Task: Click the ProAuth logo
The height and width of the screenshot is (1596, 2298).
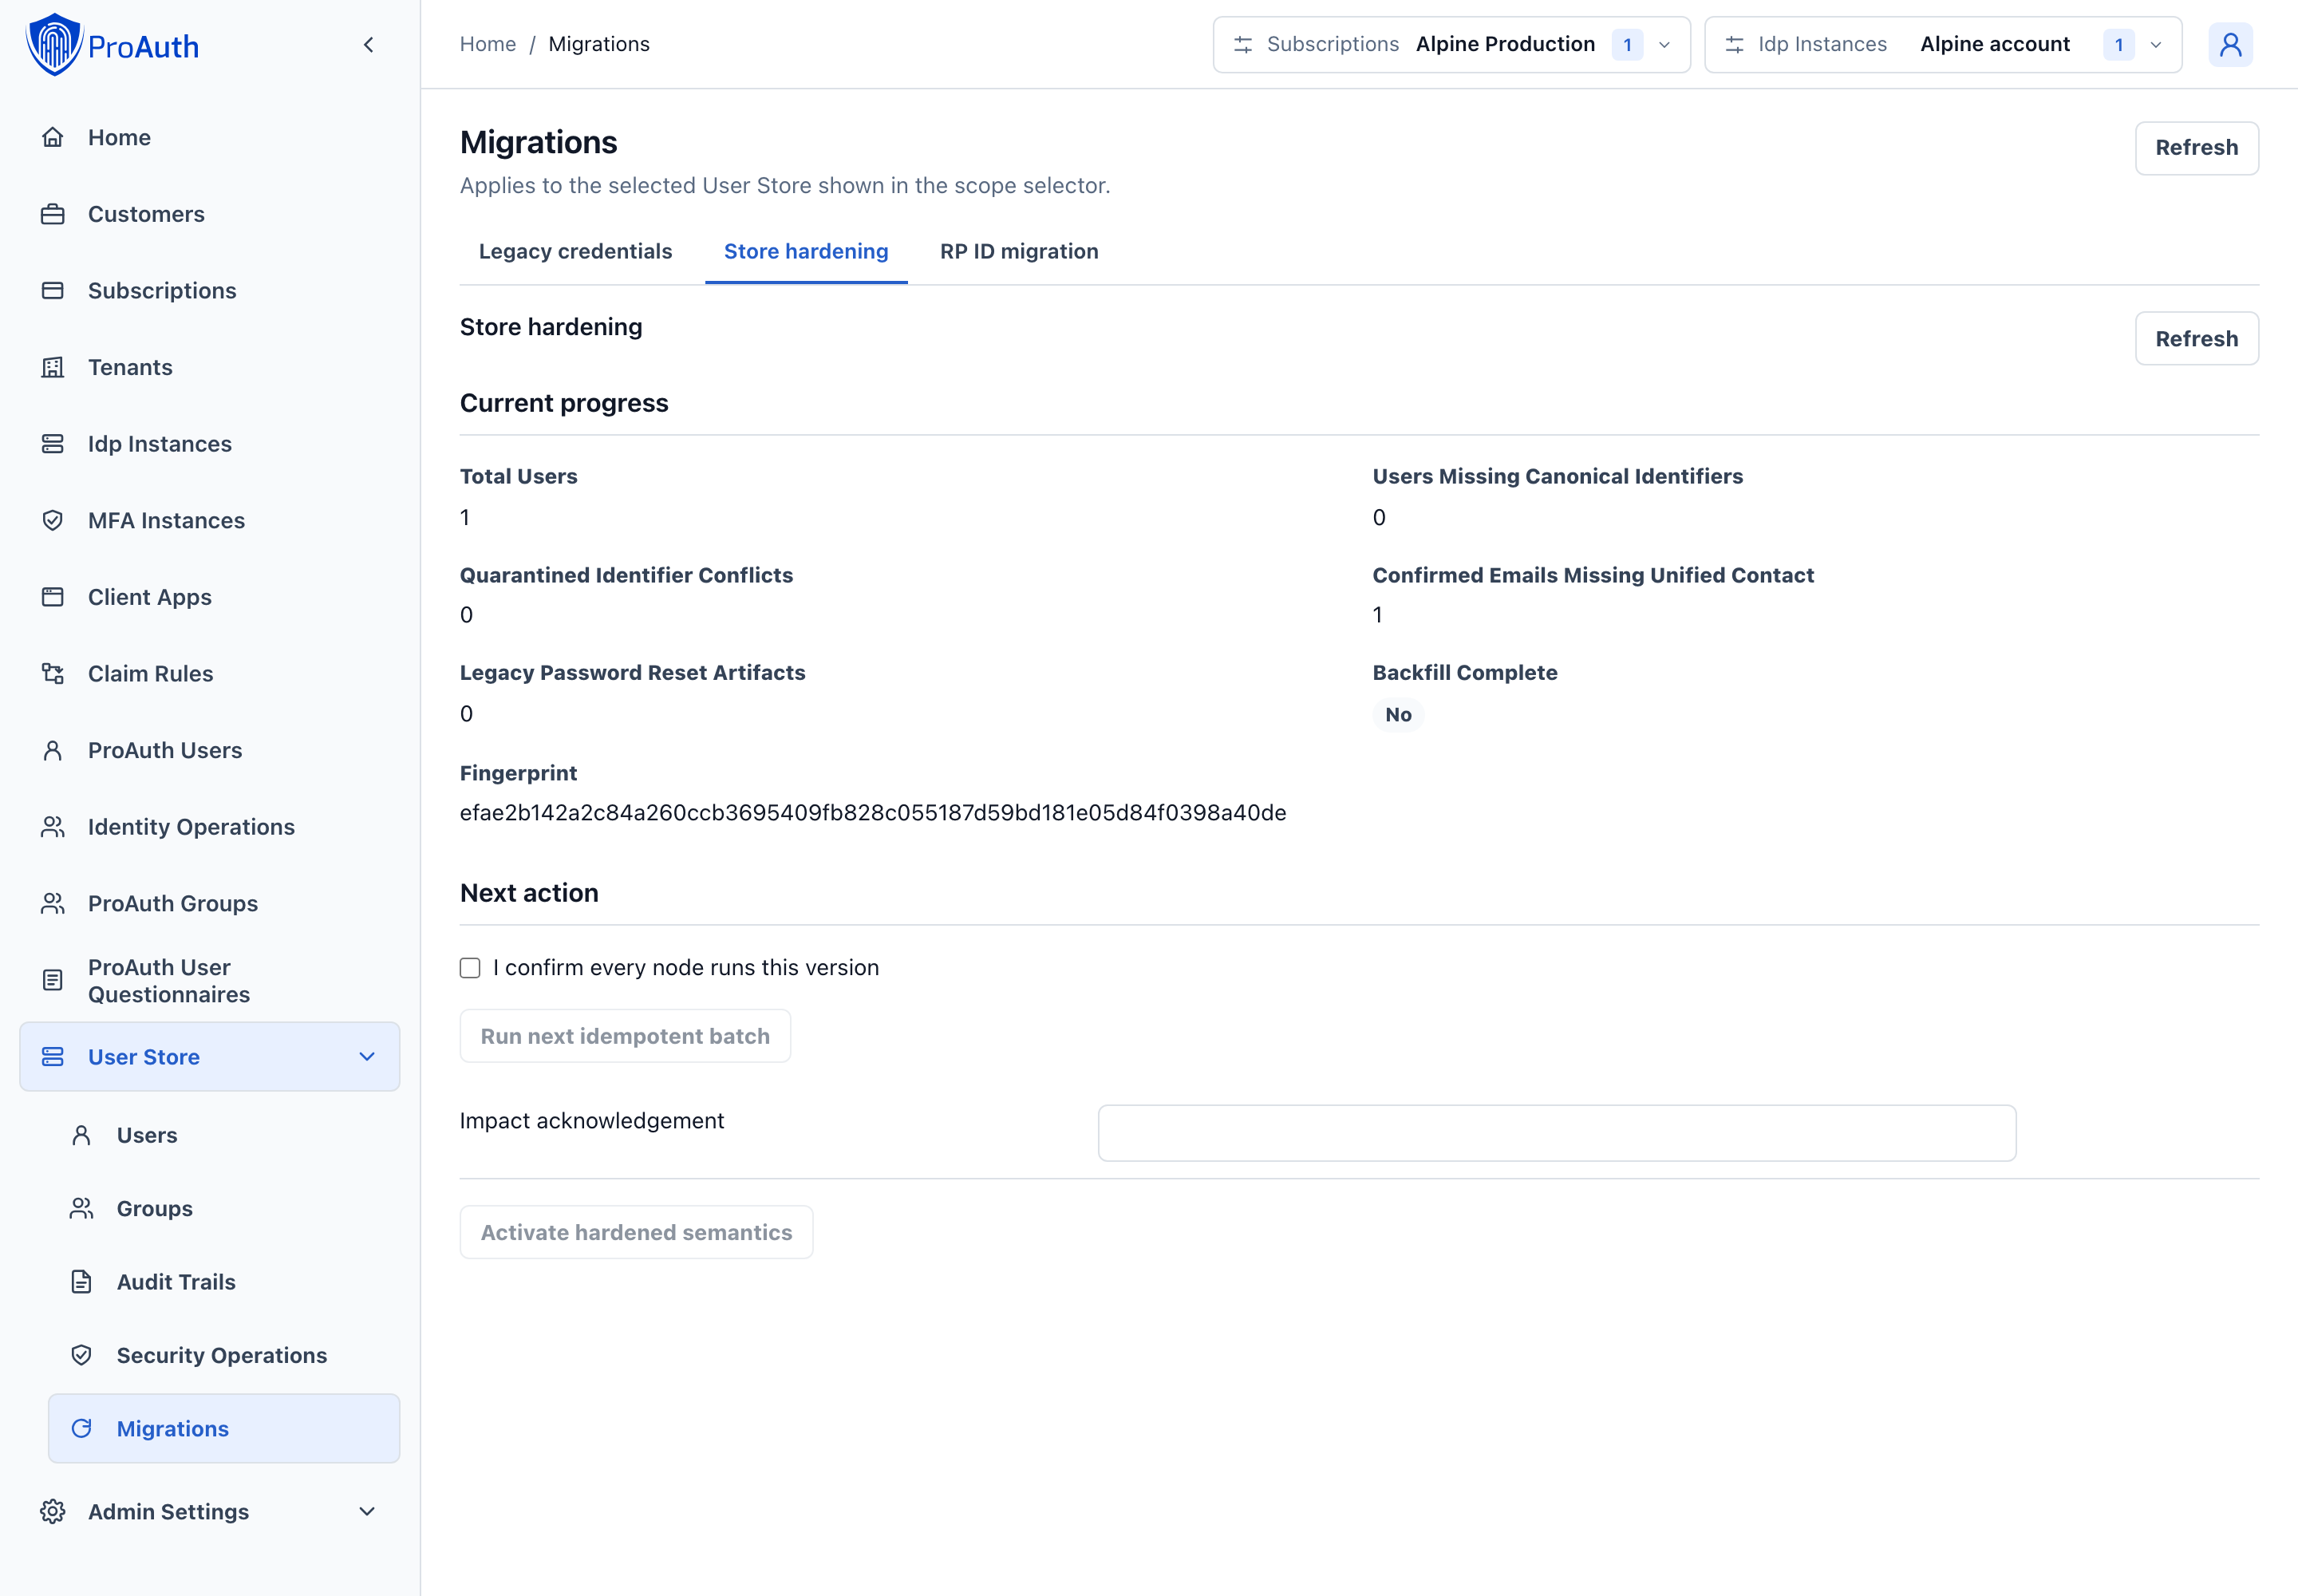Action: click(112, 45)
